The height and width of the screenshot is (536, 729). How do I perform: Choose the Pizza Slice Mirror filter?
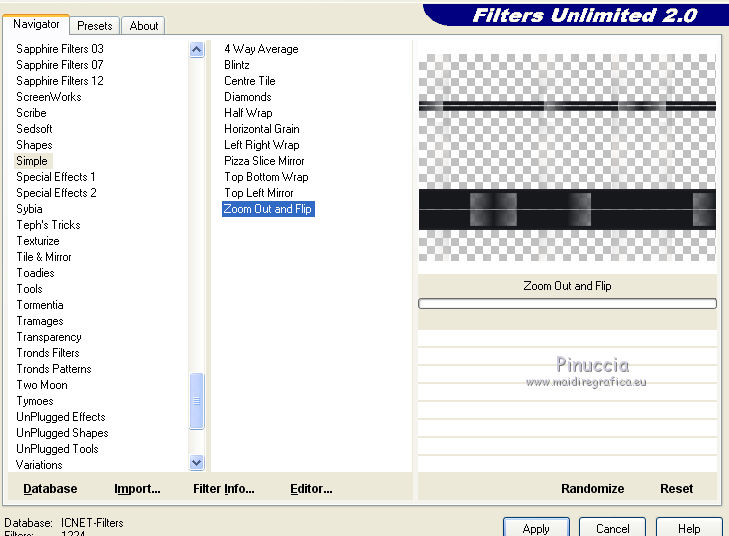pos(264,161)
